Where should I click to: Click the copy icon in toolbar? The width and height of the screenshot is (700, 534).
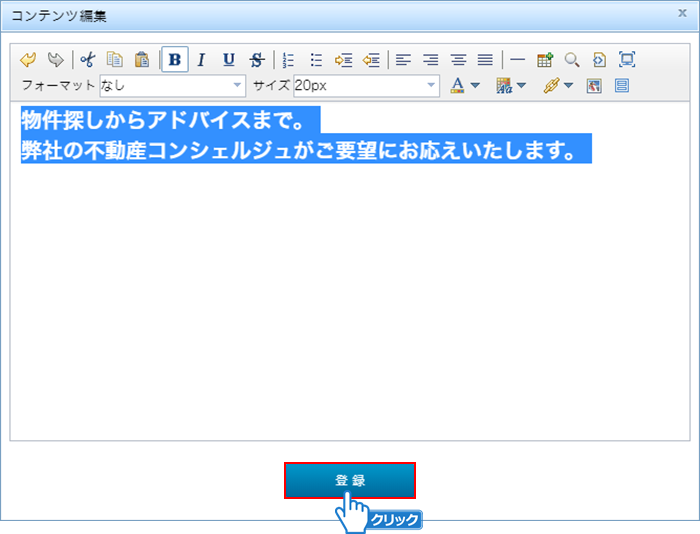115,59
